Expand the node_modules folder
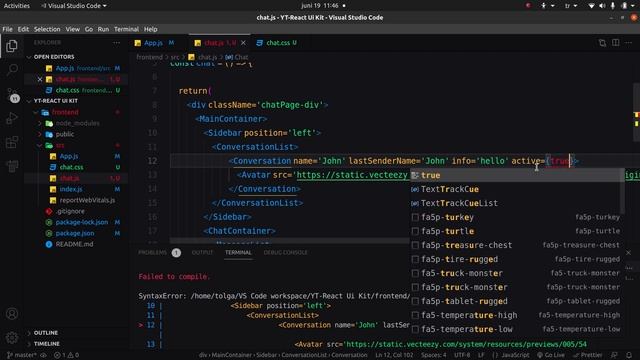The image size is (640, 360). 77,123
